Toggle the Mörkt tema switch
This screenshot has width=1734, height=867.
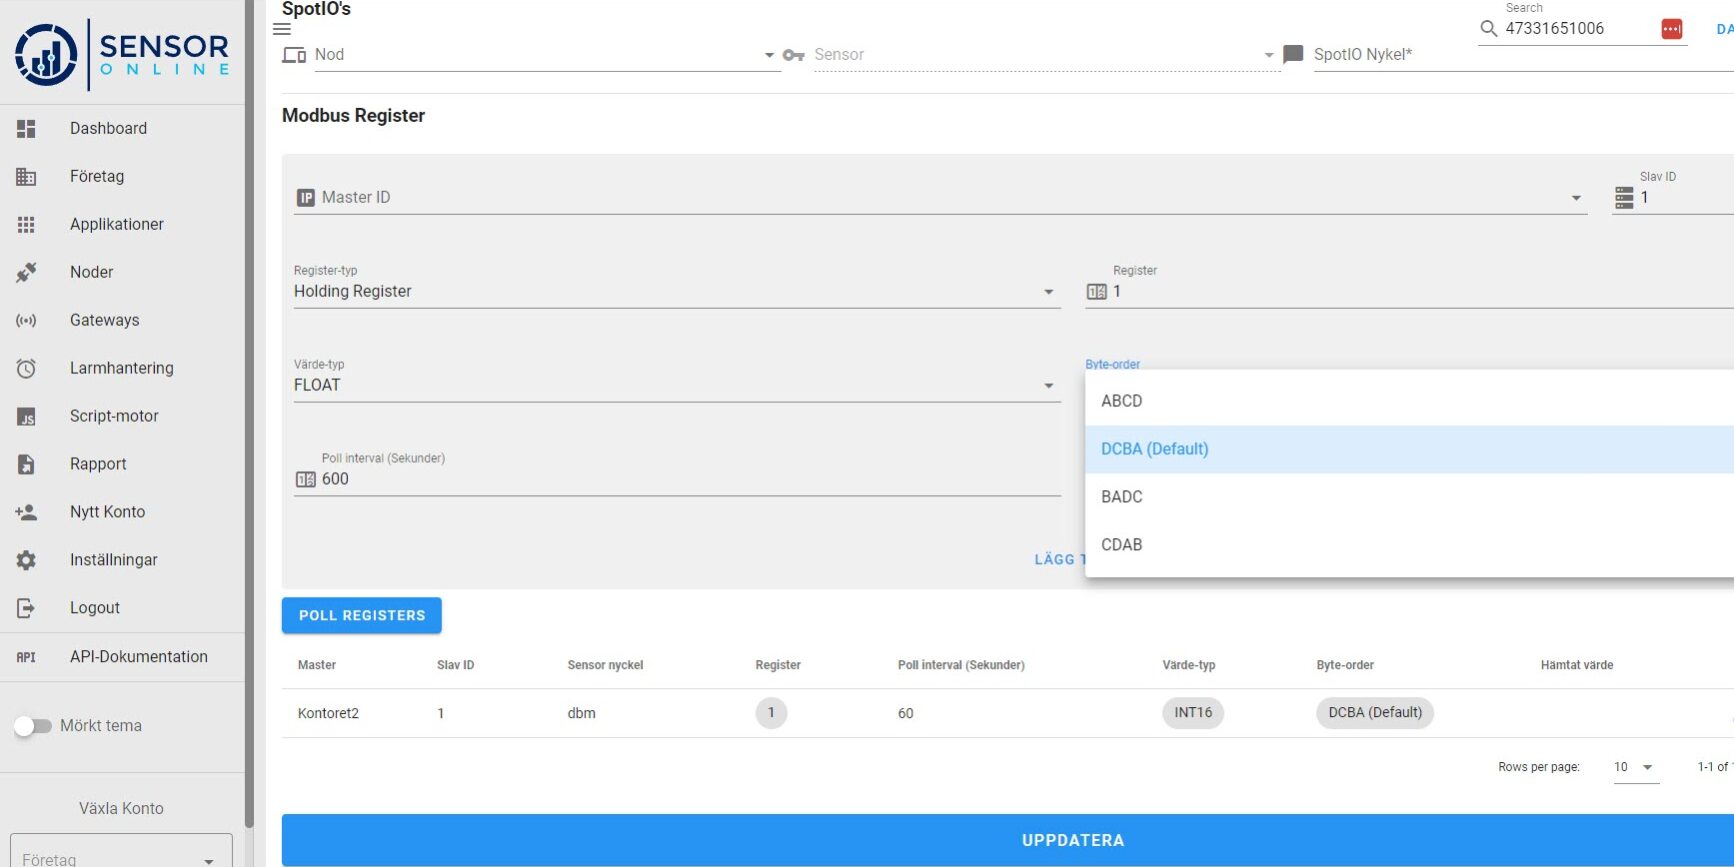tap(33, 726)
